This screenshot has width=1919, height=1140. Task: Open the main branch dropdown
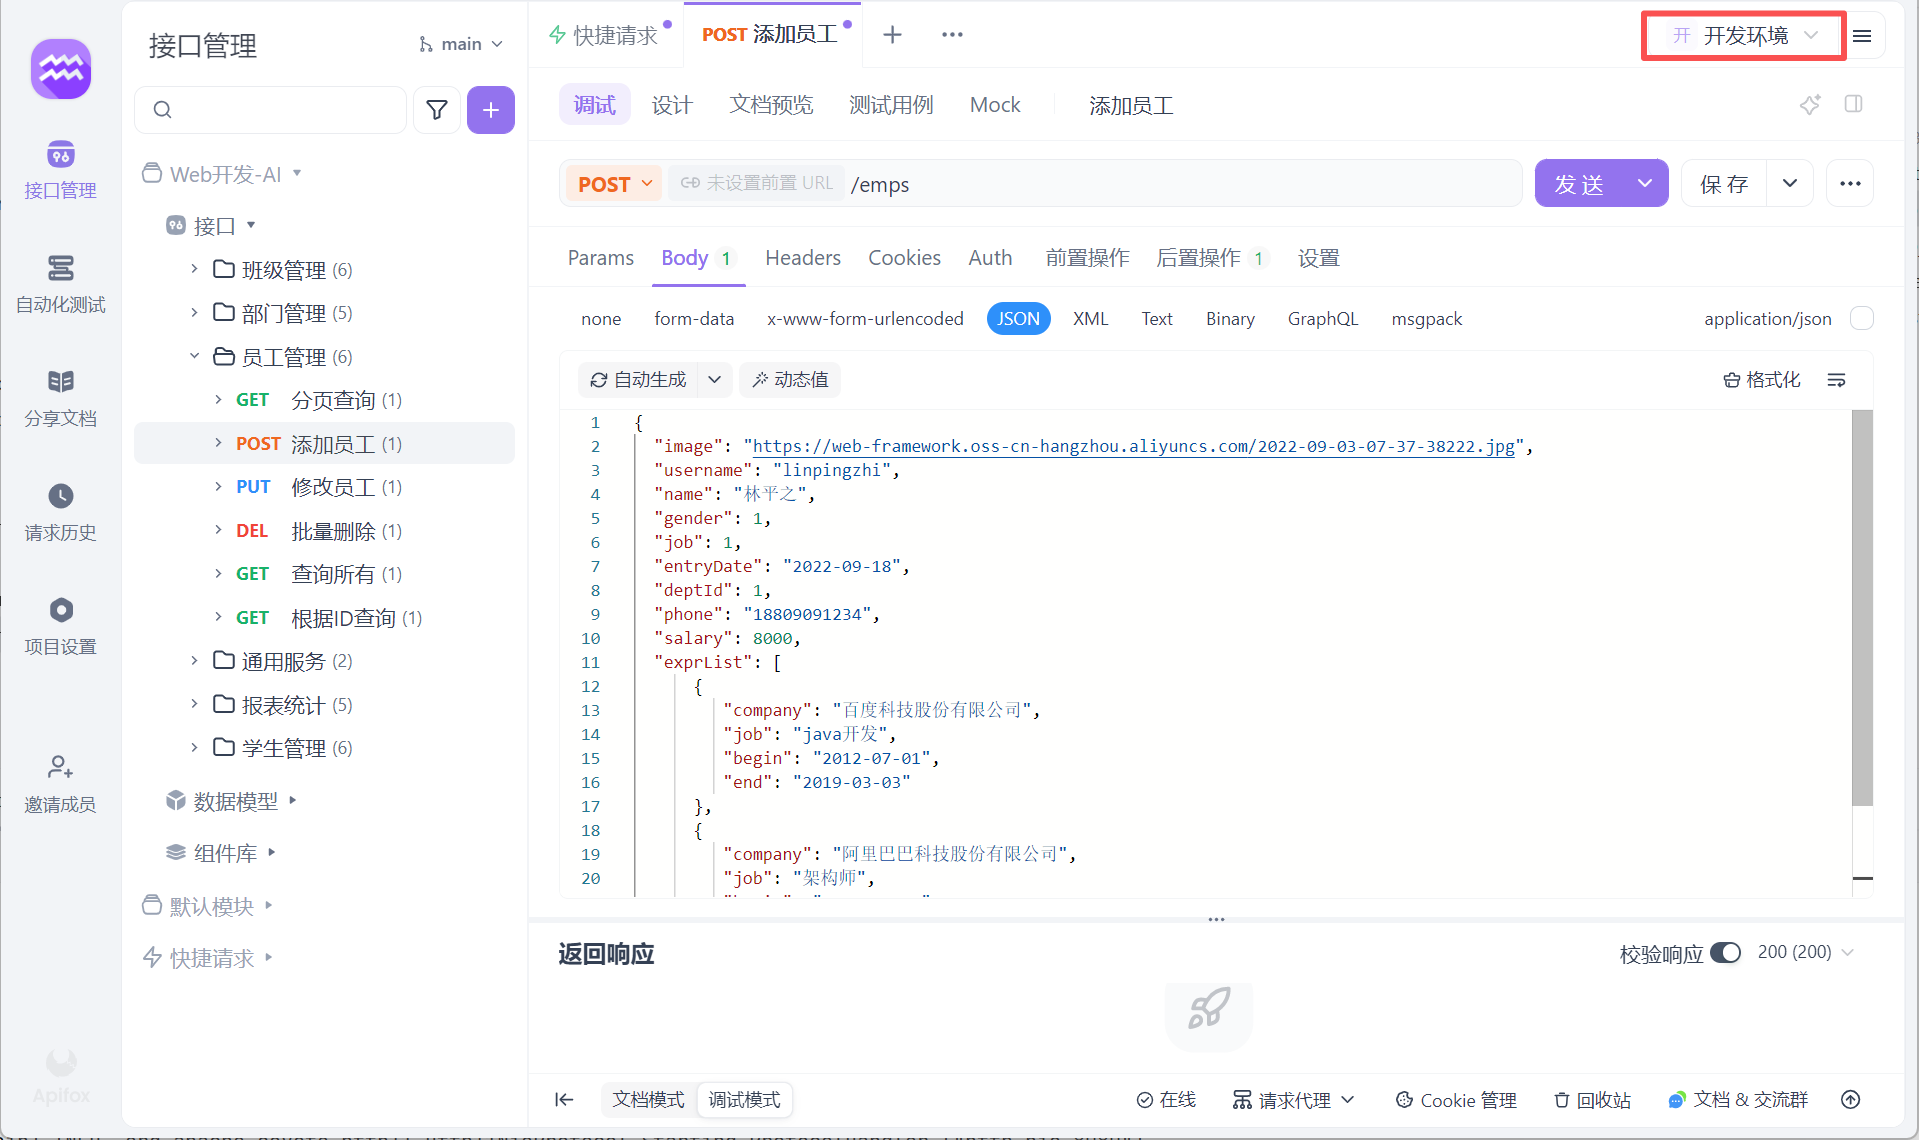[460, 44]
